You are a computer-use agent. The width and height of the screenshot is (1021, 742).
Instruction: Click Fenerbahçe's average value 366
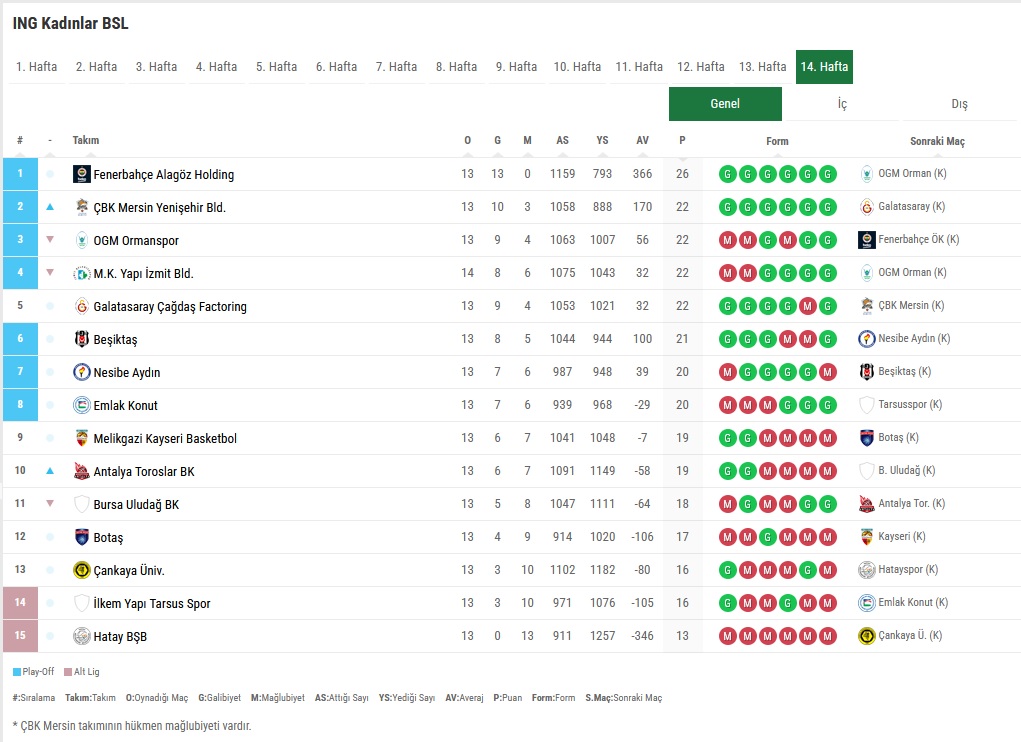(642, 174)
